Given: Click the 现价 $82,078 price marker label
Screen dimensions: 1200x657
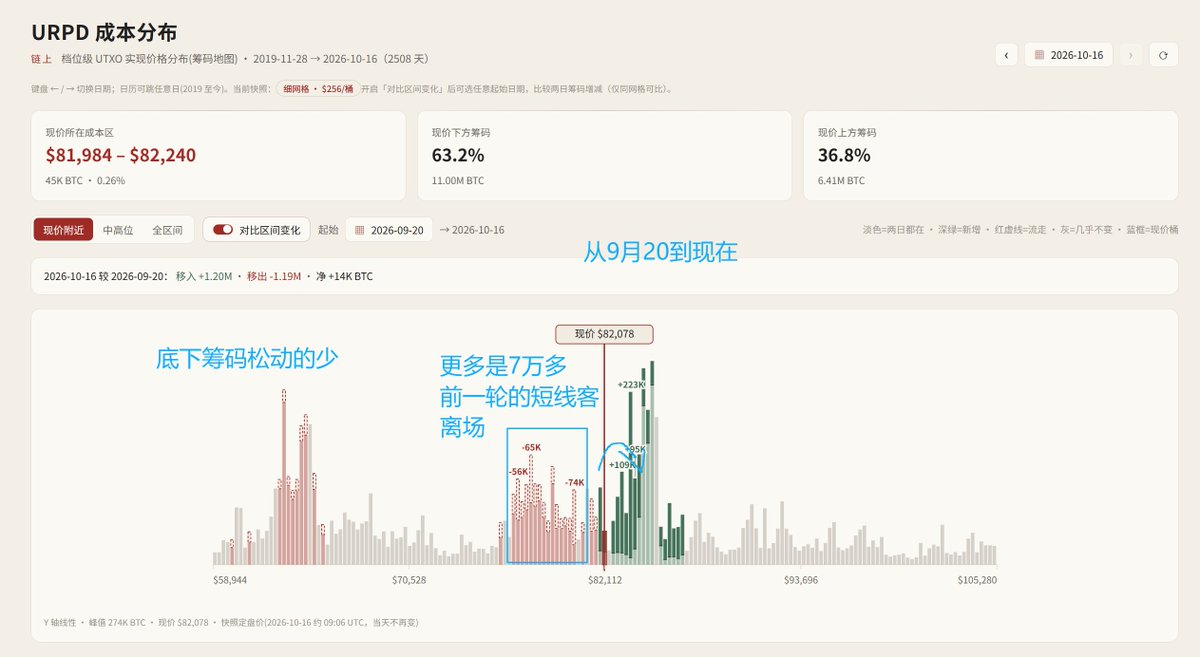Looking at the screenshot, I should [x=603, y=334].
